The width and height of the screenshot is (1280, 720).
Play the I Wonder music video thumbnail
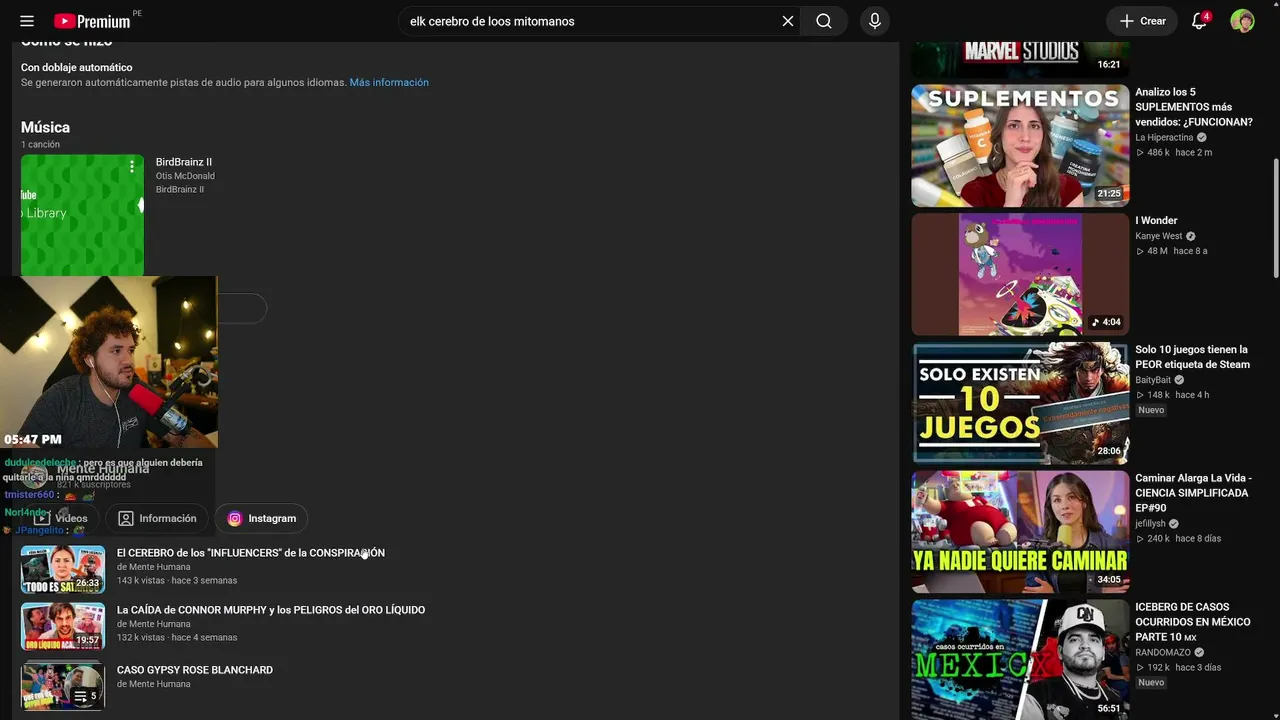coord(1020,274)
